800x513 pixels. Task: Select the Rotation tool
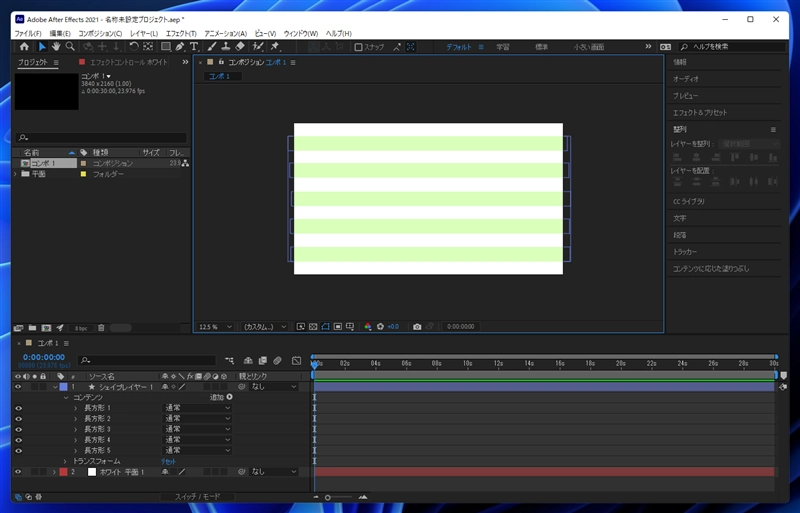pos(133,46)
